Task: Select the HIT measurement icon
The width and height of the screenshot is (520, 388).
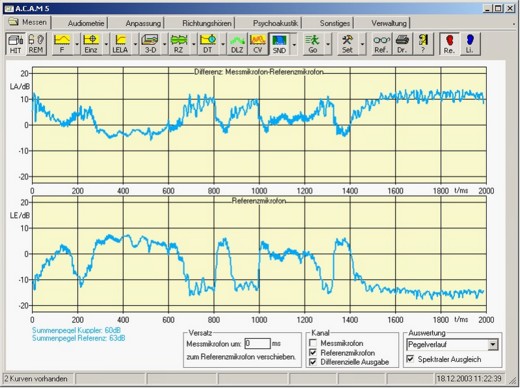Action: point(15,44)
